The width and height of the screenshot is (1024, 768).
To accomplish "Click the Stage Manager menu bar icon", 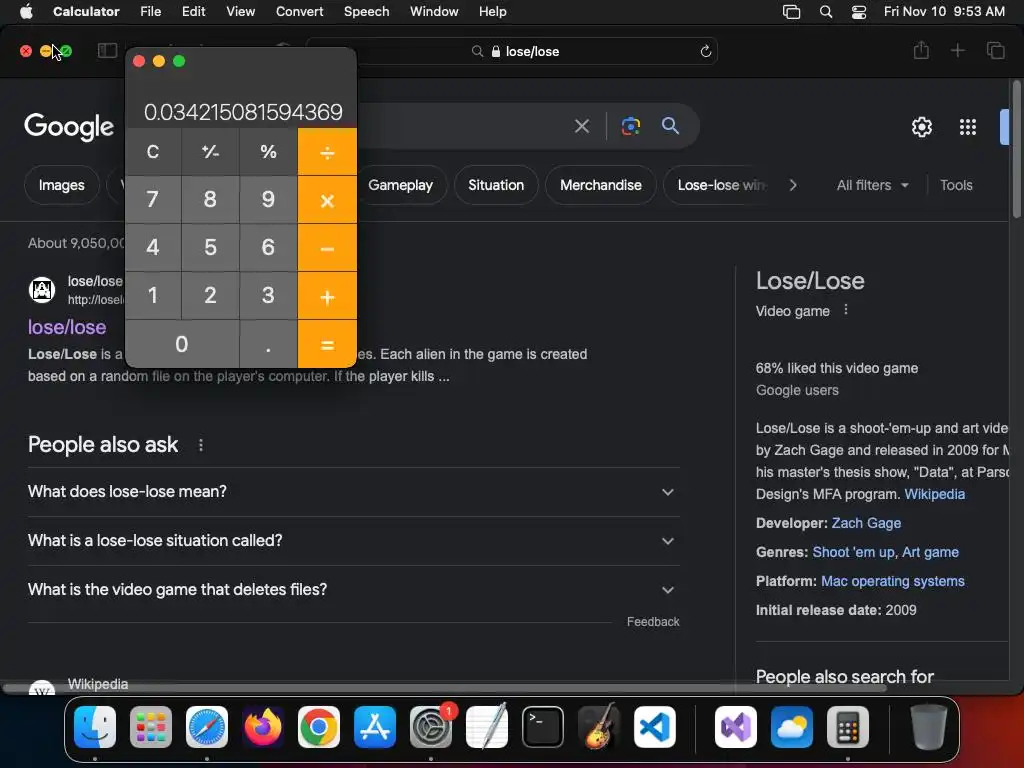I will point(792,12).
